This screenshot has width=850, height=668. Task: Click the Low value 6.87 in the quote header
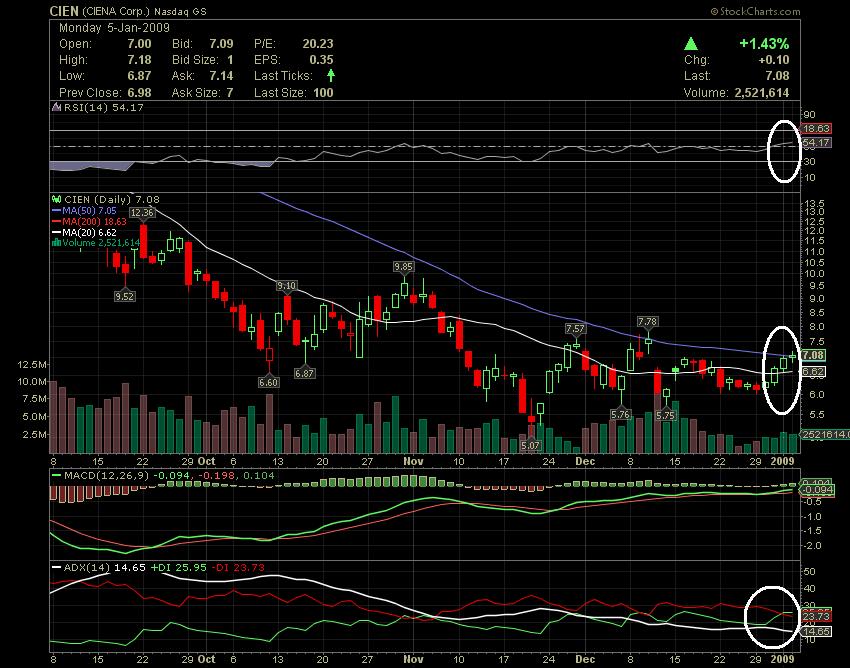[139, 76]
